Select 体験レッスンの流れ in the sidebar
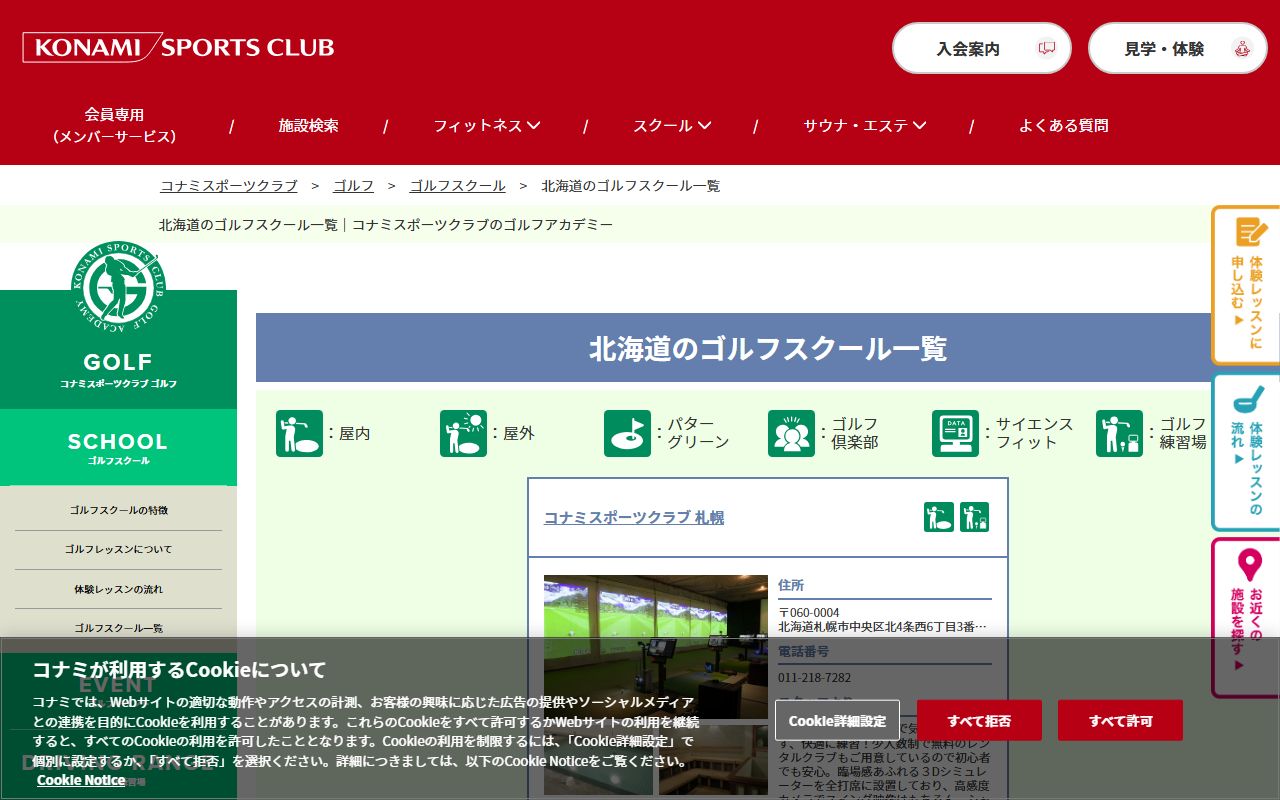 pyautogui.click(x=119, y=589)
